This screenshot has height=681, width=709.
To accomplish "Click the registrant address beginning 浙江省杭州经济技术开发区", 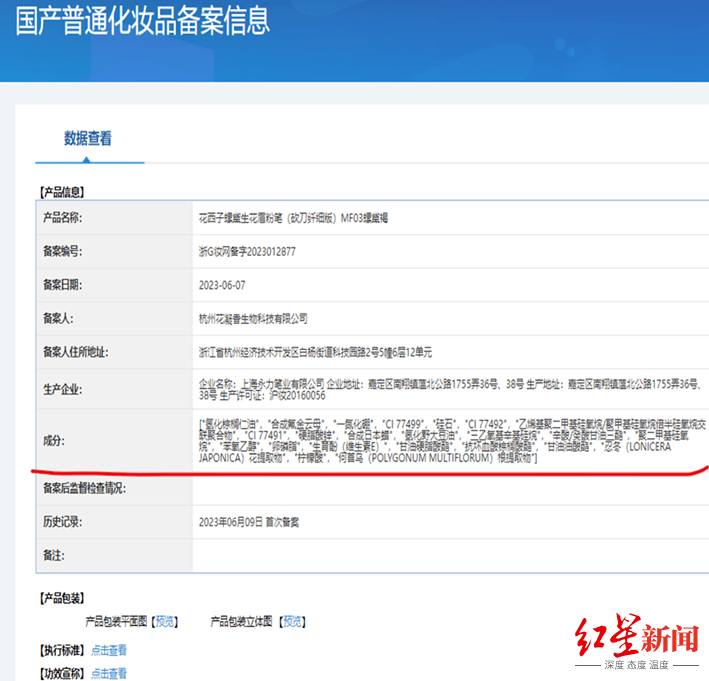I will click(316, 352).
